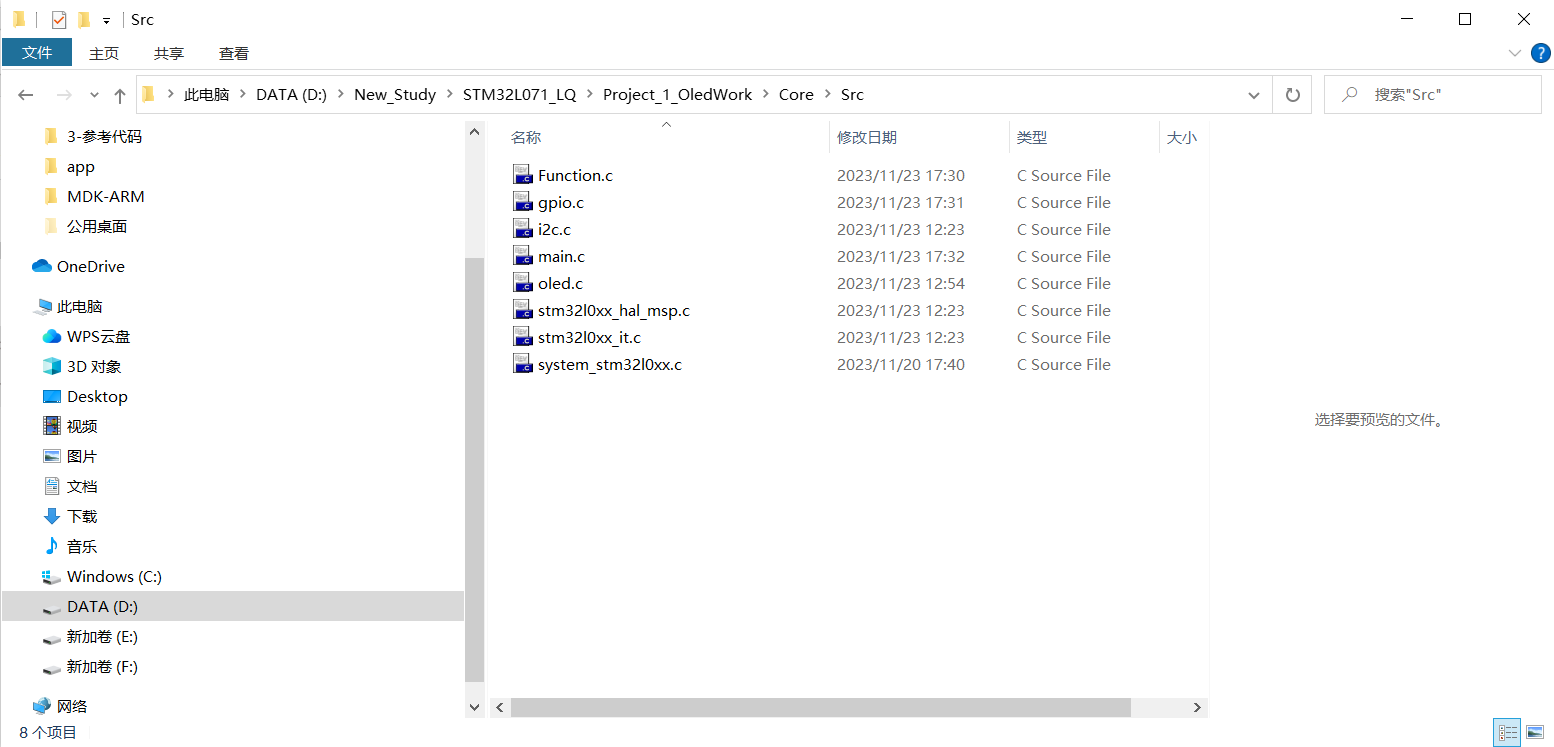Select the main.c file icon
Viewport: 1554px width, 747px height.
[522, 256]
